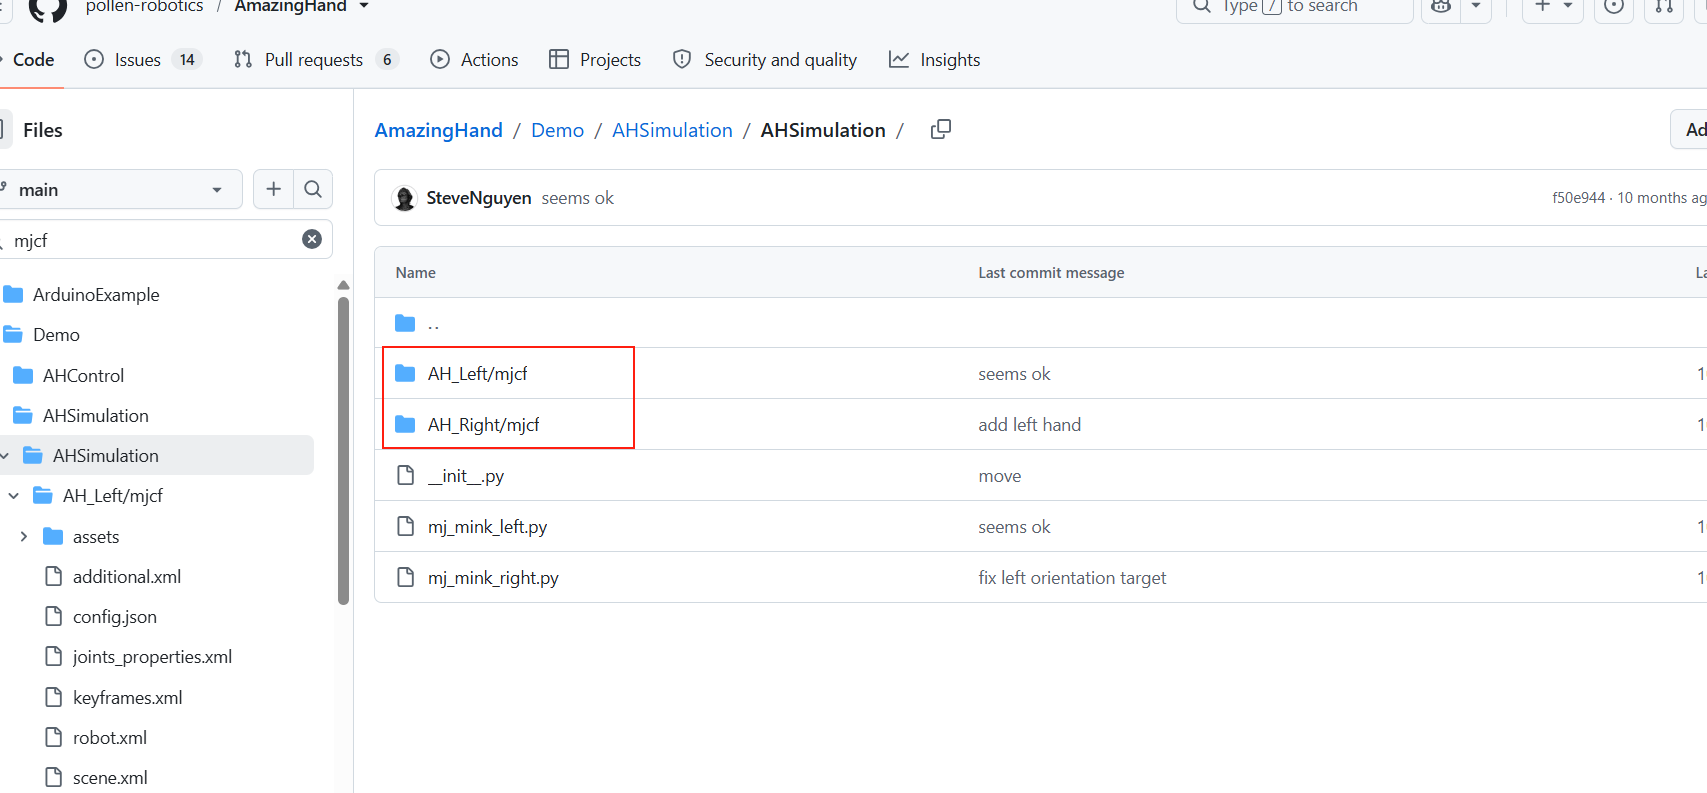
Task: Copy the file path icon beside breadcrumbs
Action: click(940, 130)
